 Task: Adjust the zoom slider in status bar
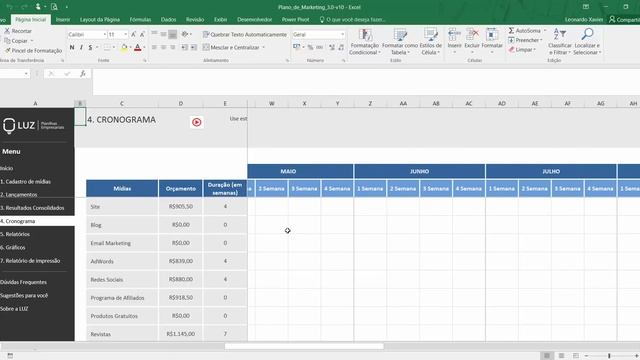pyautogui.click(x=609, y=356)
